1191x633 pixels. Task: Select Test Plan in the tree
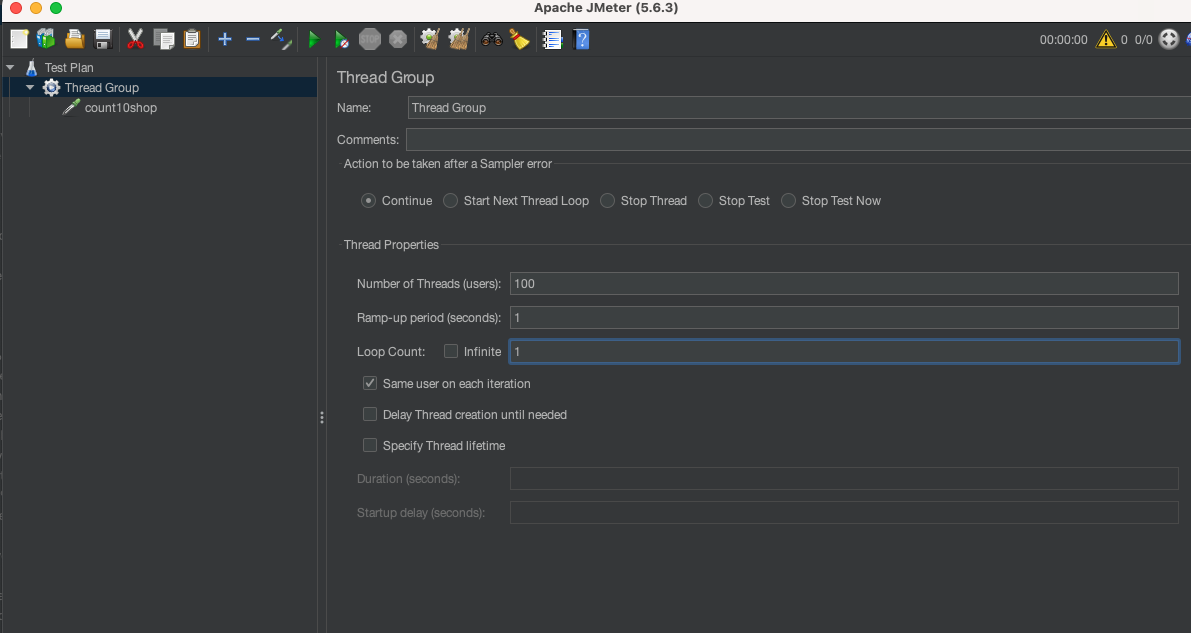coord(69,68)
